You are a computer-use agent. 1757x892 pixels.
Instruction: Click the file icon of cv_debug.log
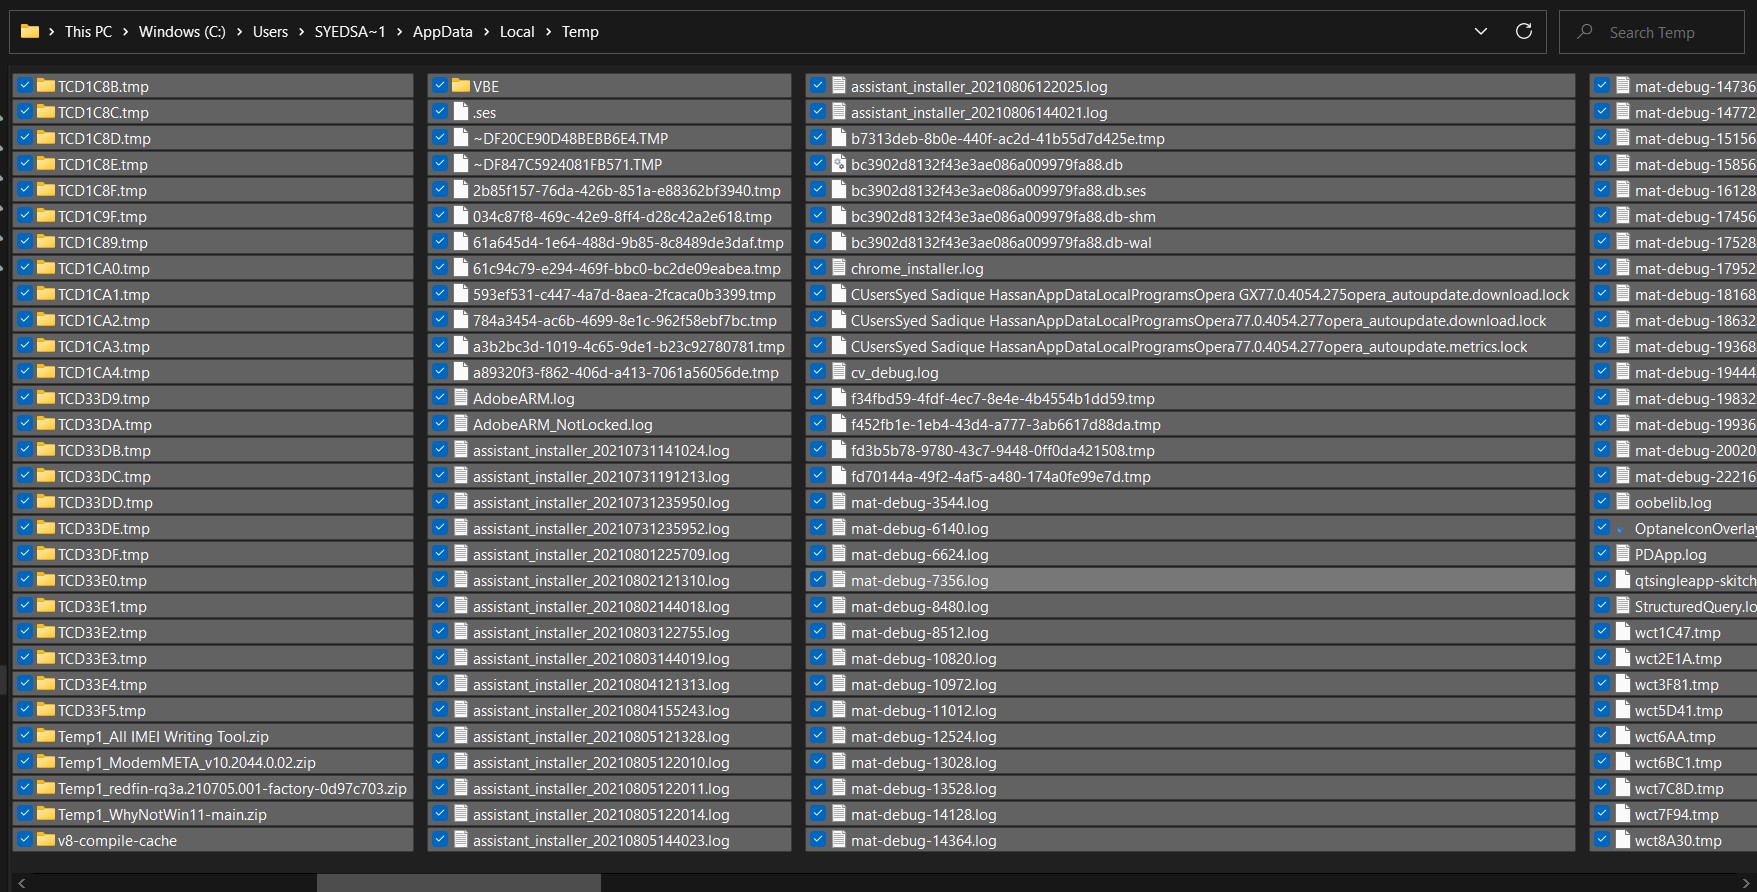pos(839,372)
